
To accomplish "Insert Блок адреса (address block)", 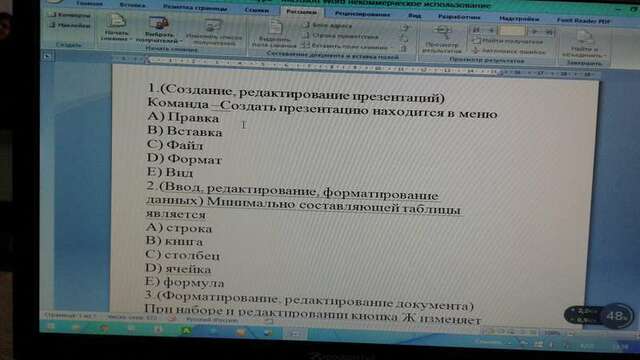I will pos(328,25).
